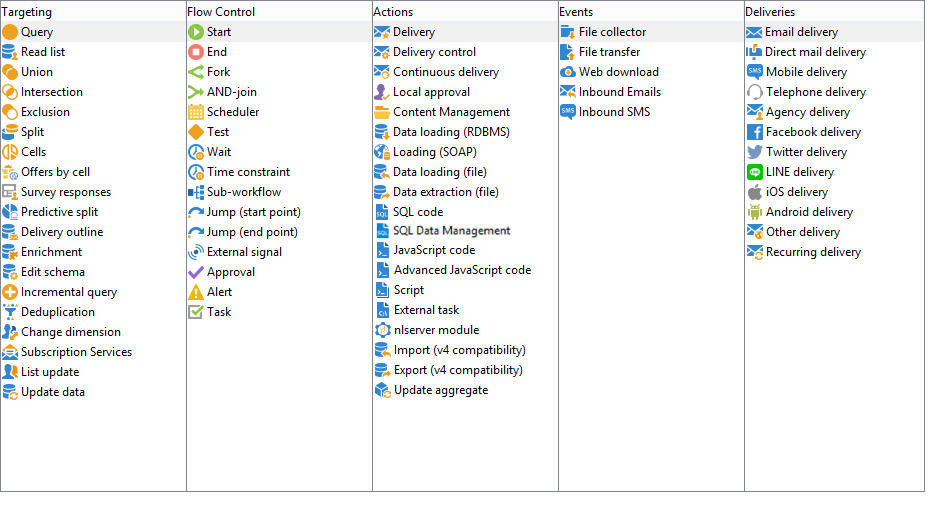Select Jump (end point) entry
Image resolution: width=939 pixels, height=511 pixels.
click(252, 232)
